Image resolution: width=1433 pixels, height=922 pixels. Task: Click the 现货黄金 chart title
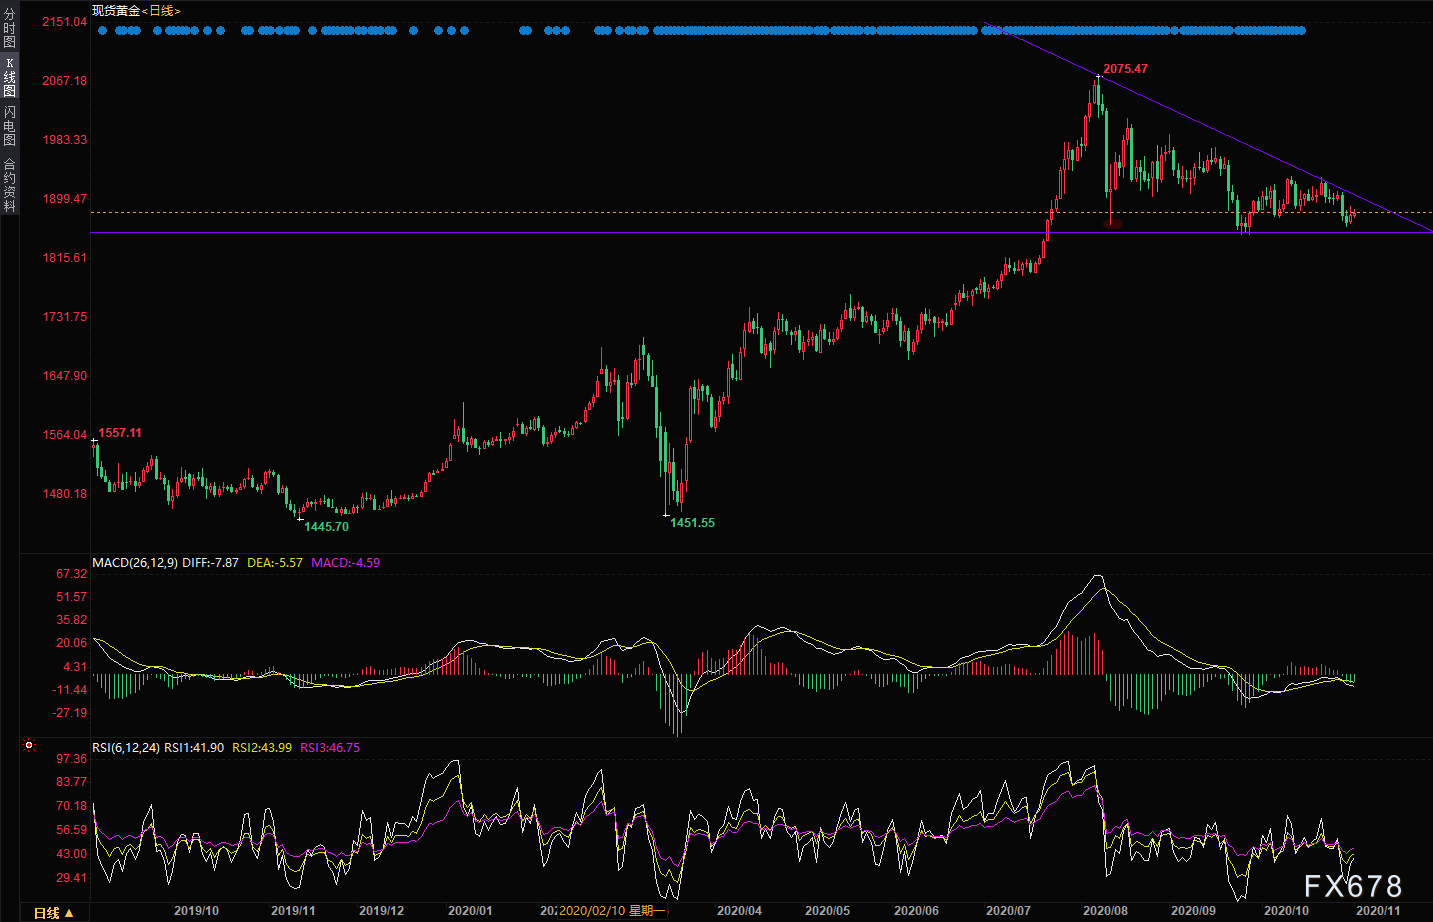116,11
